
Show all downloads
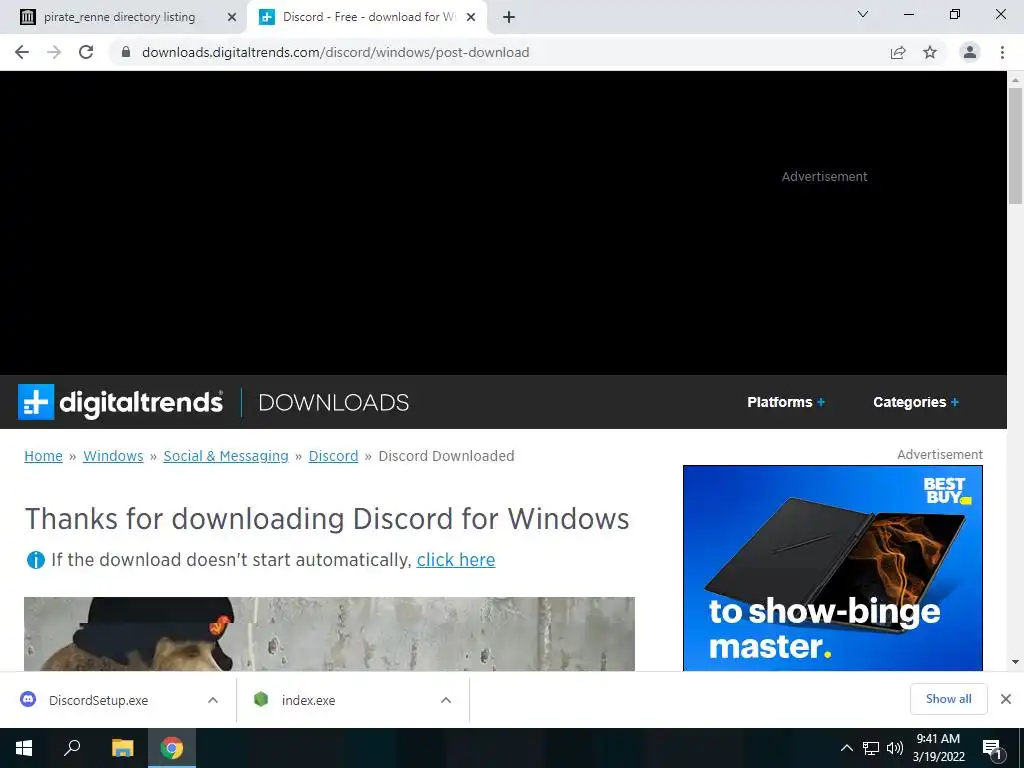pos(948,699)
